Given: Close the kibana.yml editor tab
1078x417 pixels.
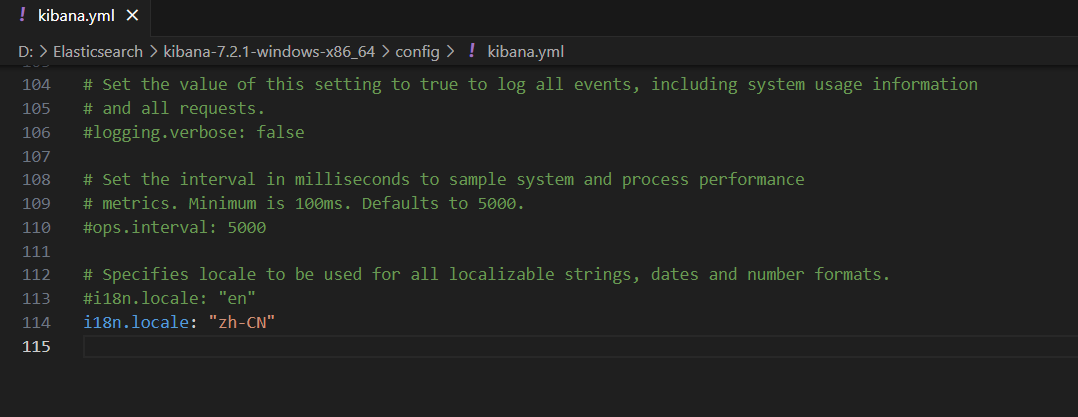Looking at the screenshot, I should (x=132, y=16).
